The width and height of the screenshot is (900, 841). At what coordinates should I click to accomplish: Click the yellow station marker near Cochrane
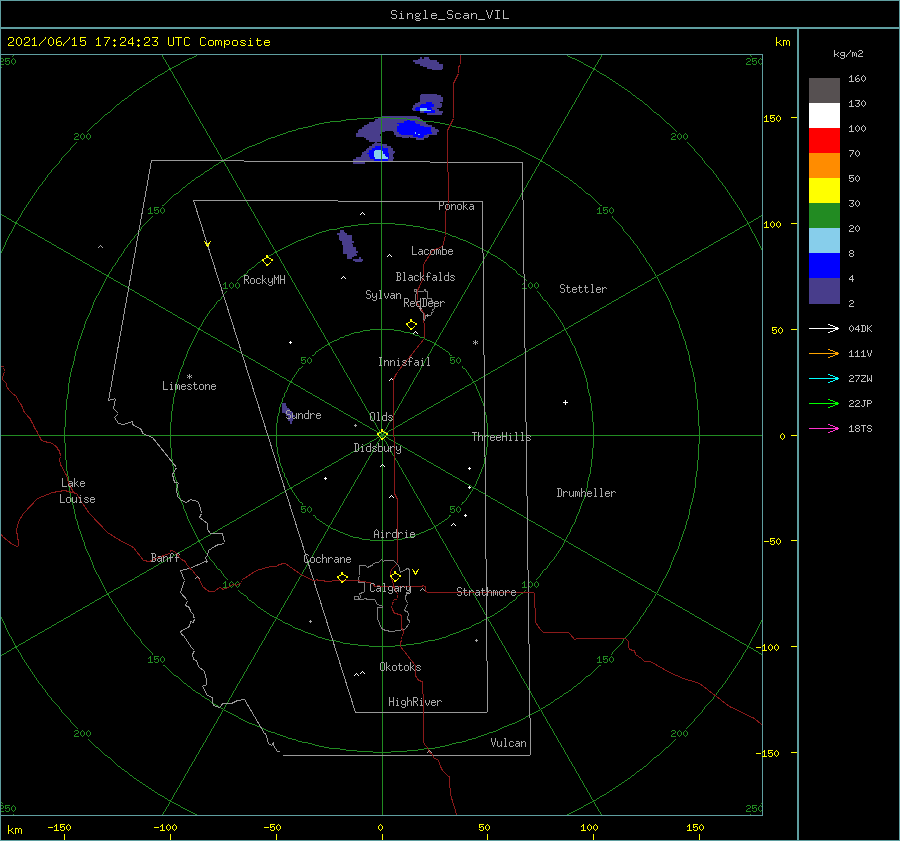[343, 577]
